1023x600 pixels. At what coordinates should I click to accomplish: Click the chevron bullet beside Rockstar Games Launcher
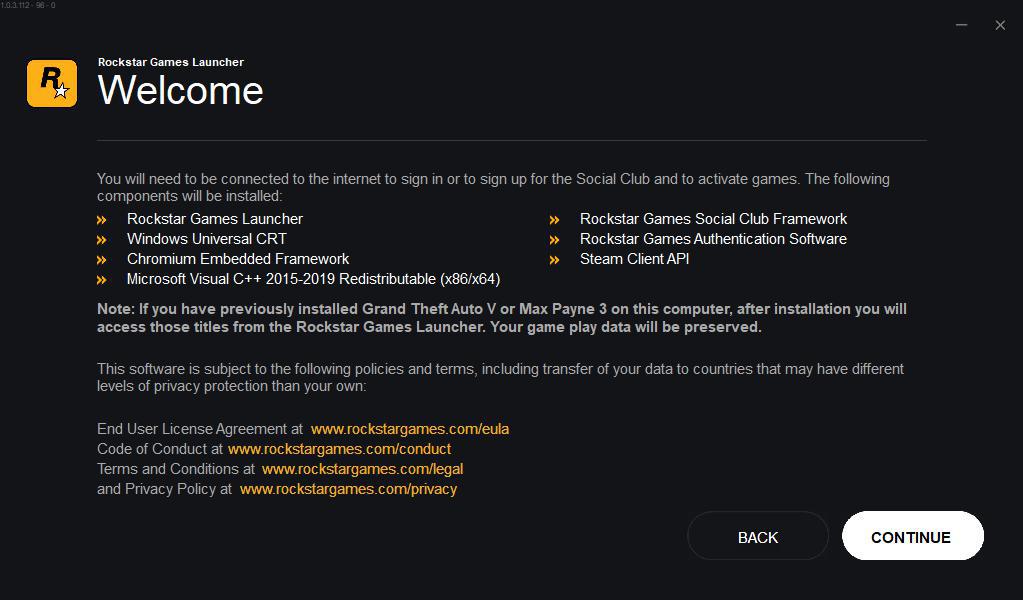[102, 220]
